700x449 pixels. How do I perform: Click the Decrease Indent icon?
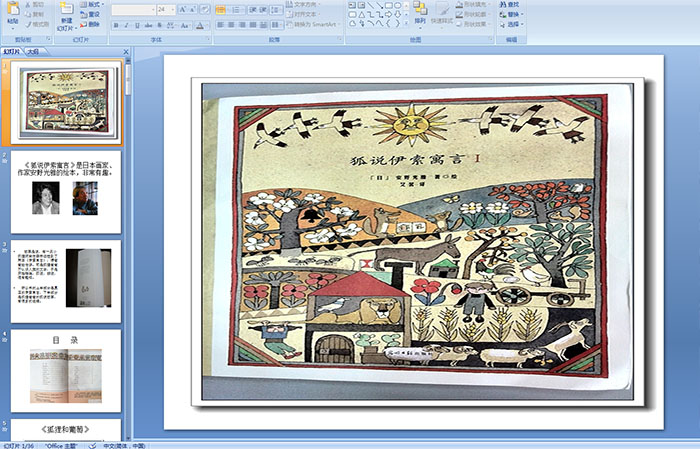point(252,10)
